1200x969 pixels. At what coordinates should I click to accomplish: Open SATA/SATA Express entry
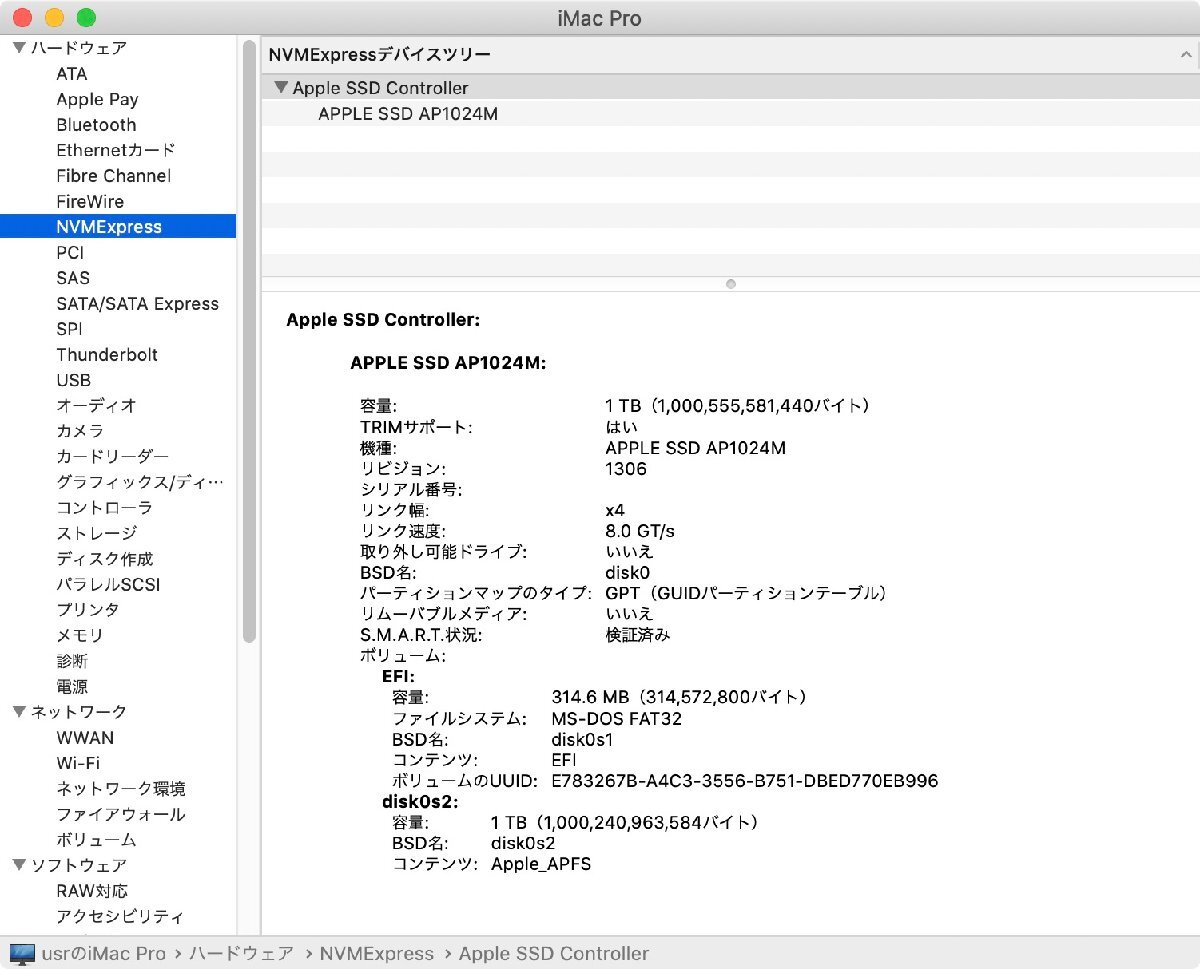(137, 304)
